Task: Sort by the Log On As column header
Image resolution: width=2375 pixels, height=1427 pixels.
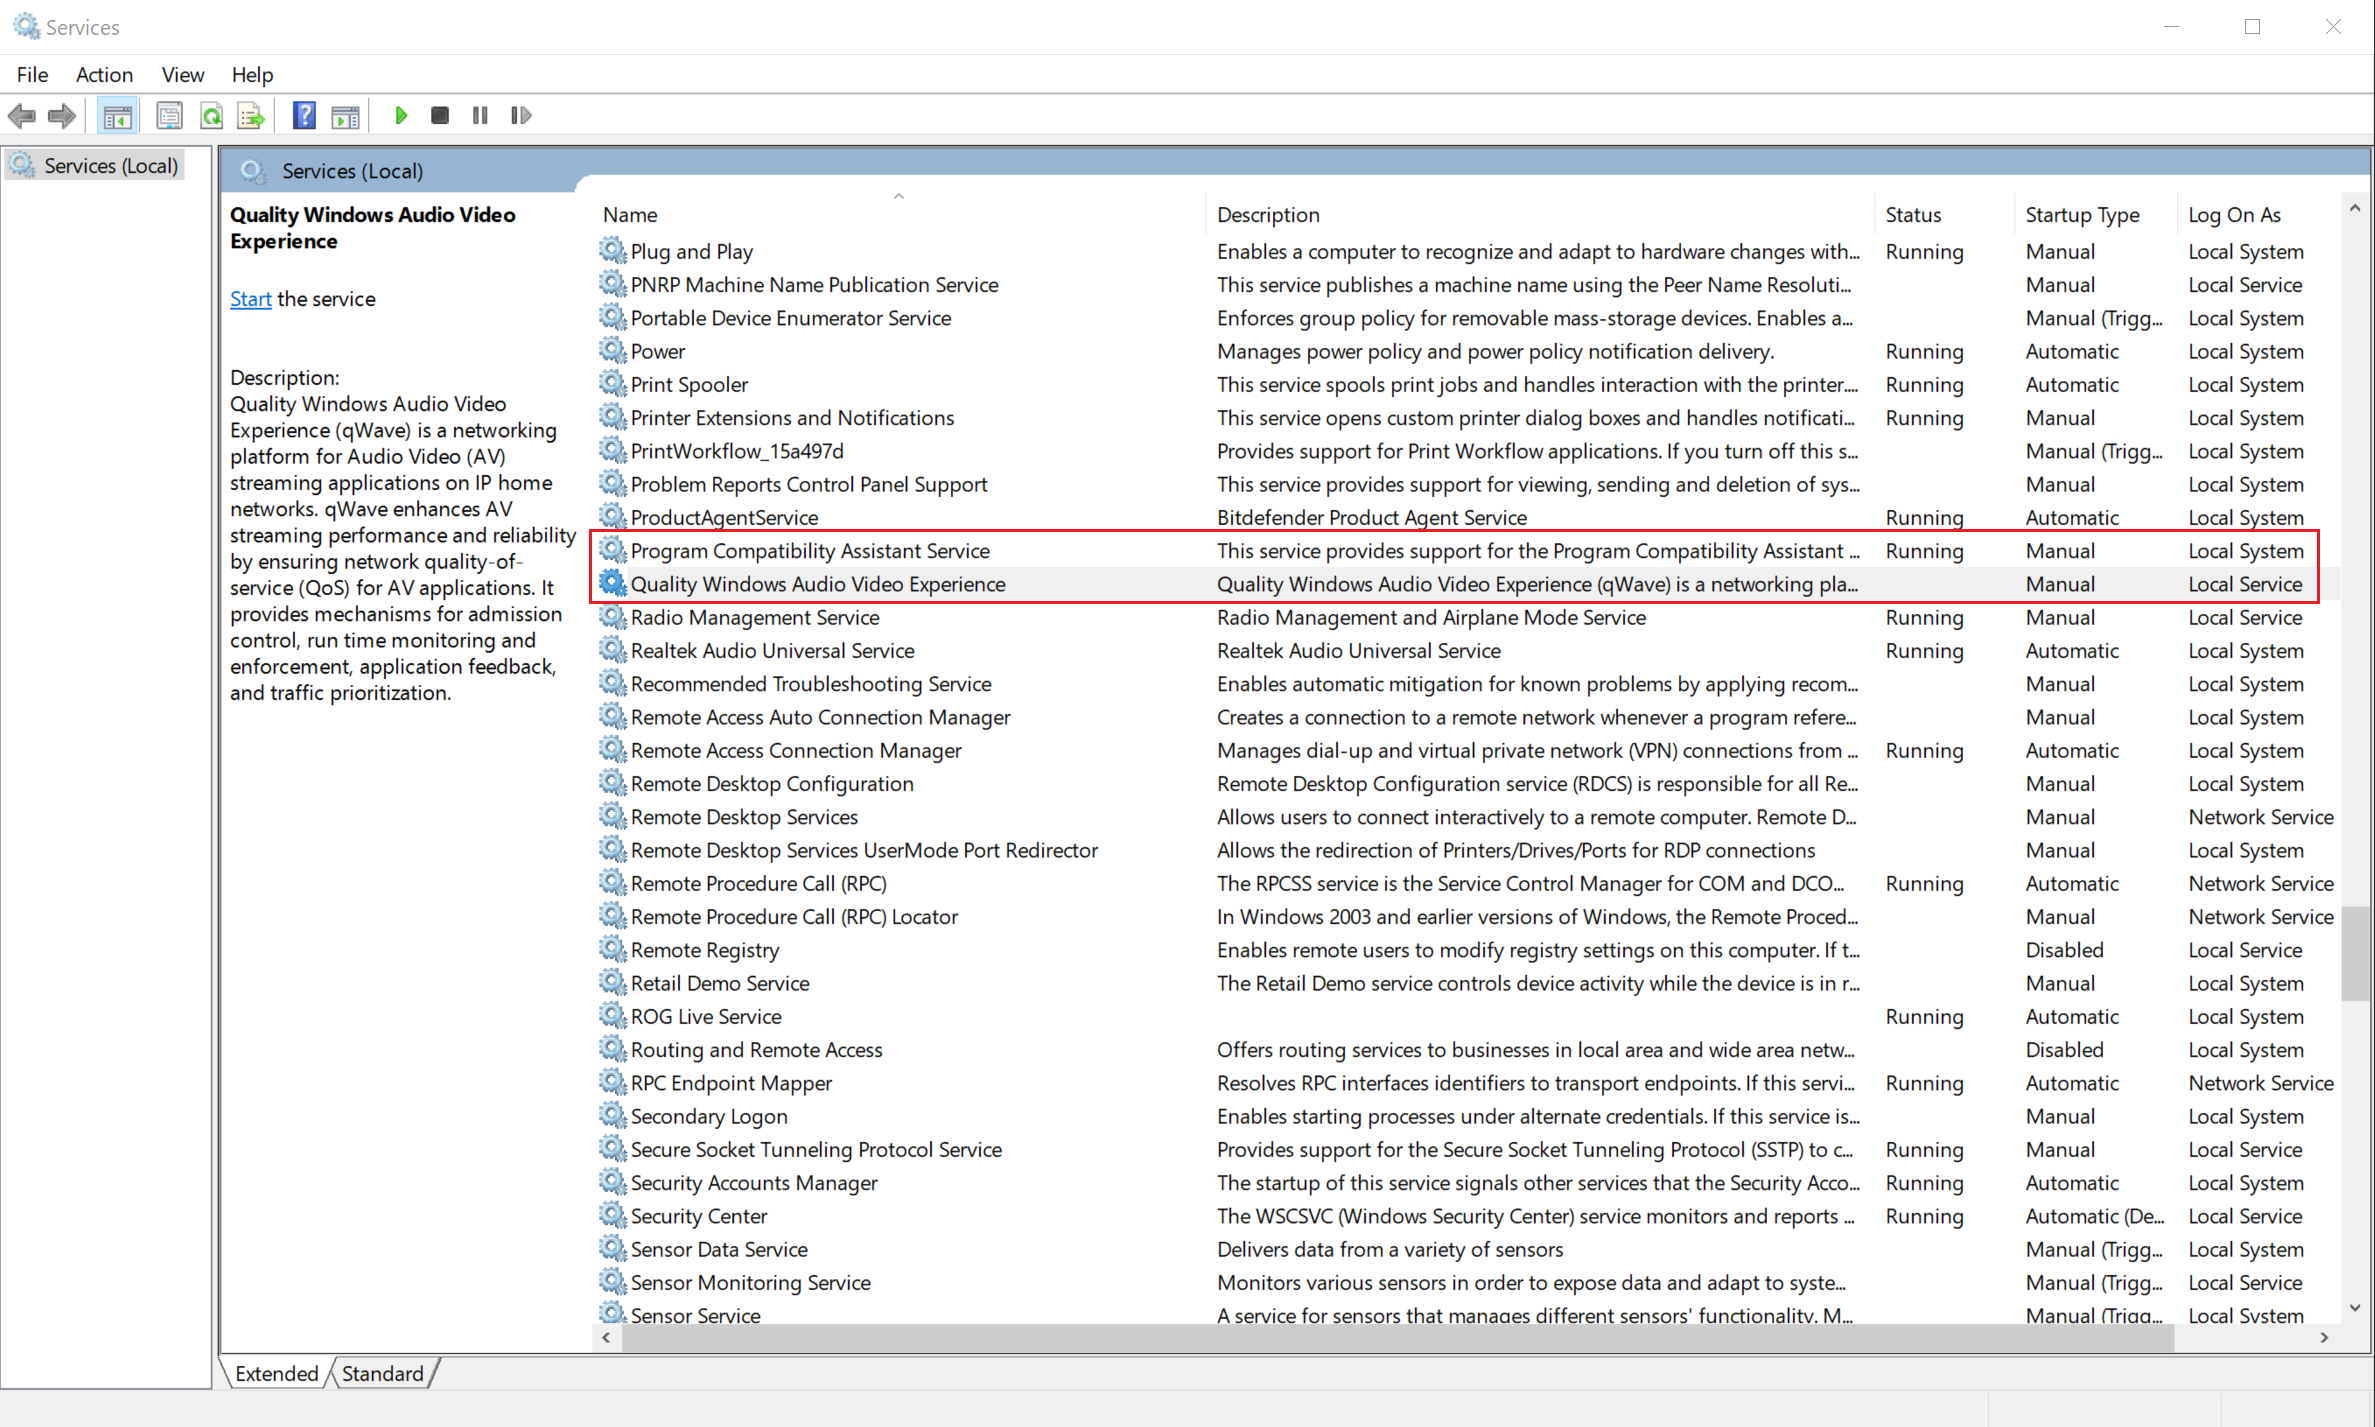Action: [x=2258, y=214]
